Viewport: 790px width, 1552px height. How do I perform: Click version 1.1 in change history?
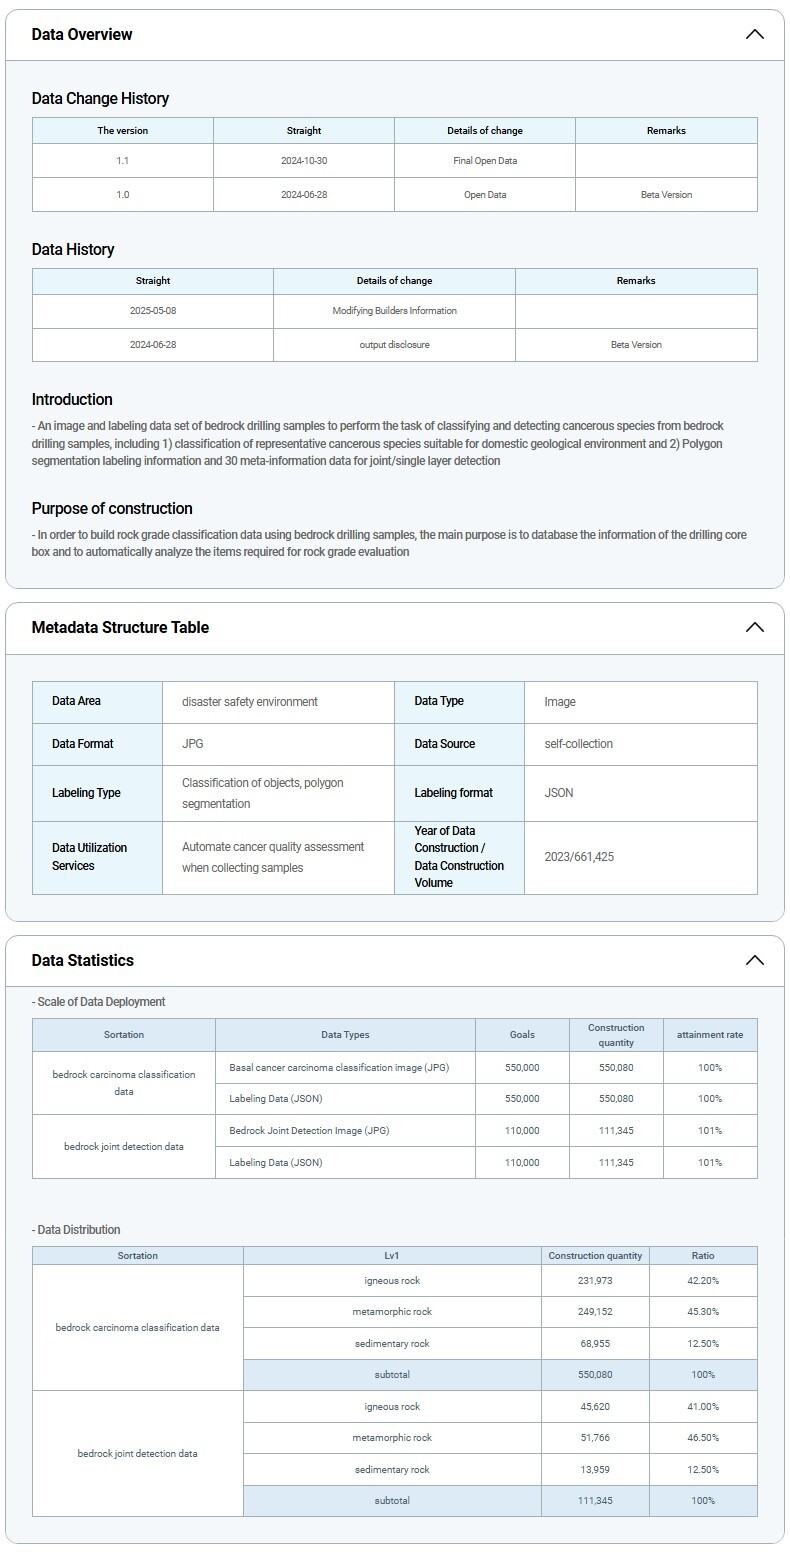122,161
